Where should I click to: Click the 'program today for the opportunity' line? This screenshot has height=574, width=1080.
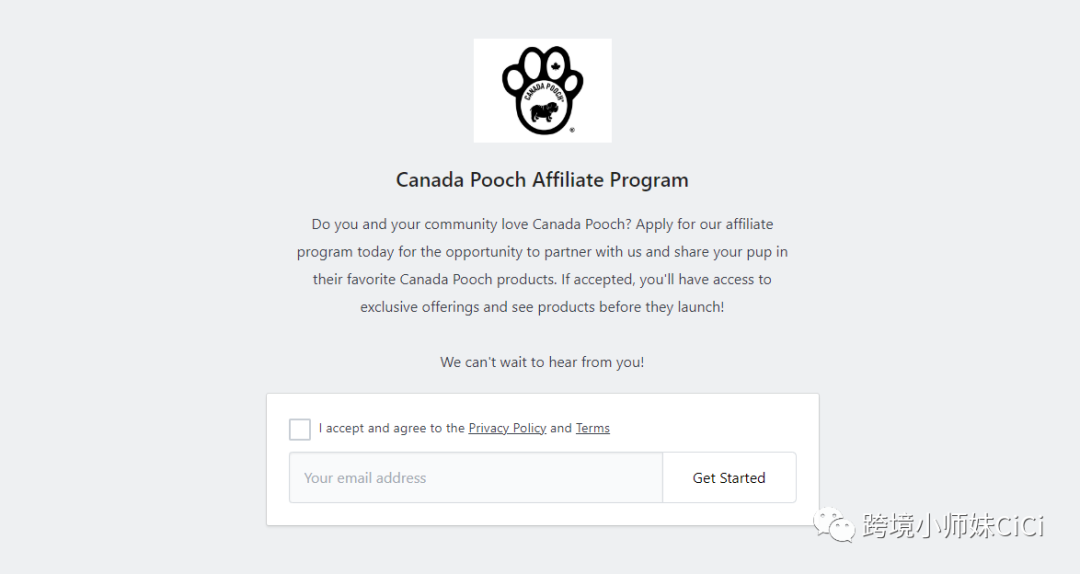coord(542,252)
